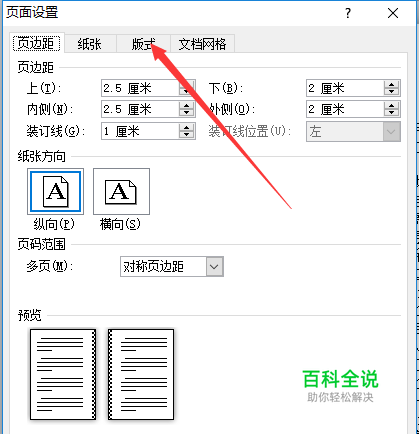
Task: Increase the 下(B) margin with up arrow
Action: (392, 84)
